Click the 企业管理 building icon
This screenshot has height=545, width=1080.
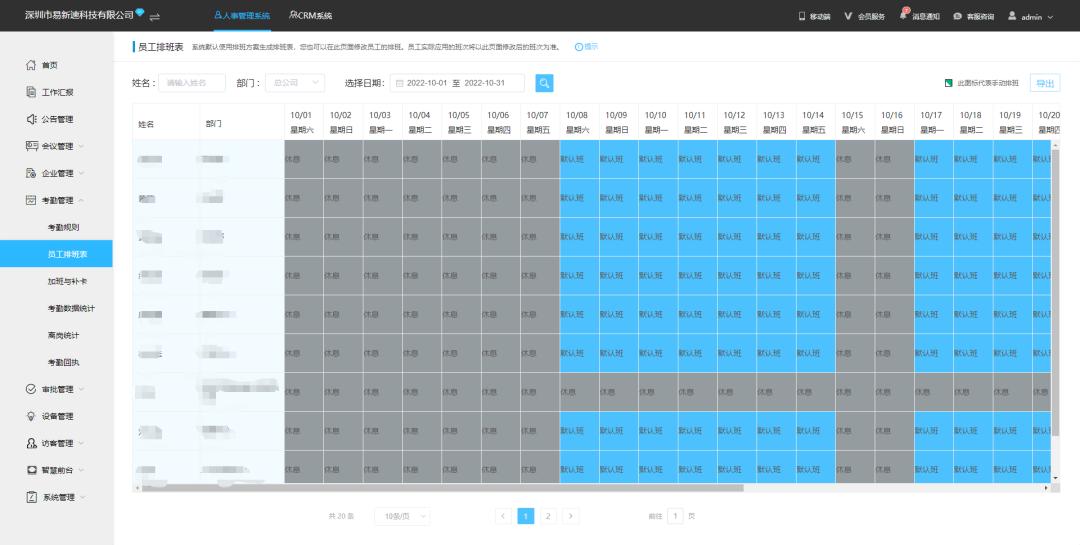30,173
